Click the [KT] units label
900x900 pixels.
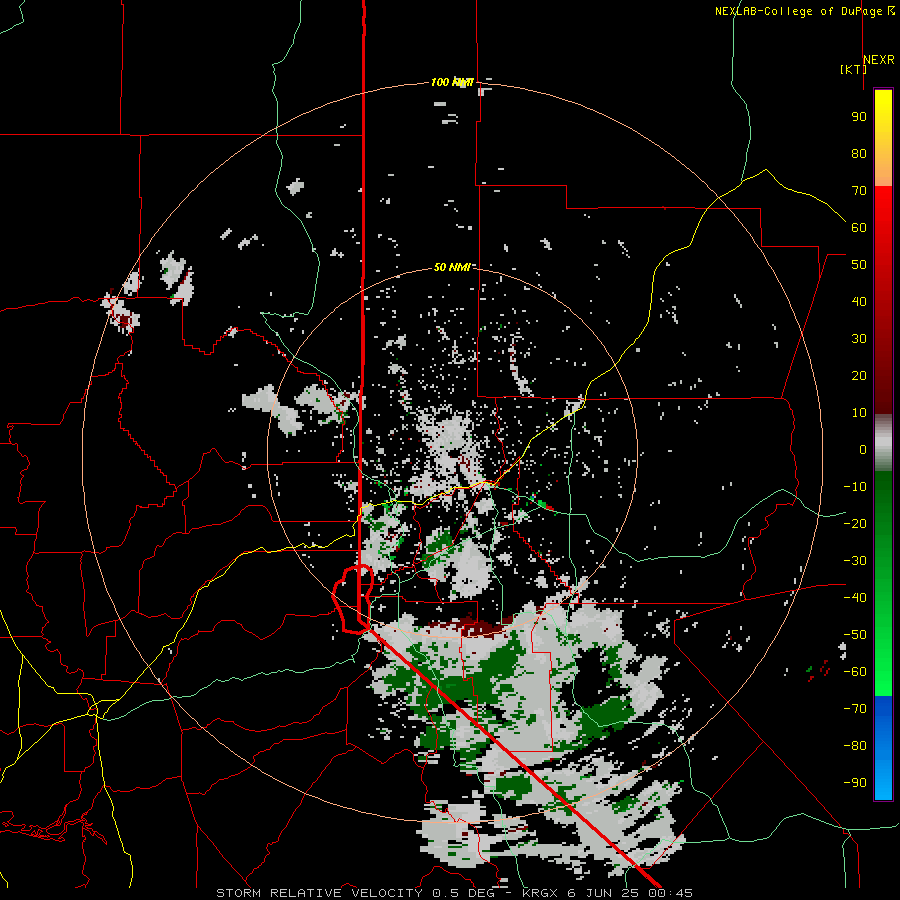tap(853, 69)
